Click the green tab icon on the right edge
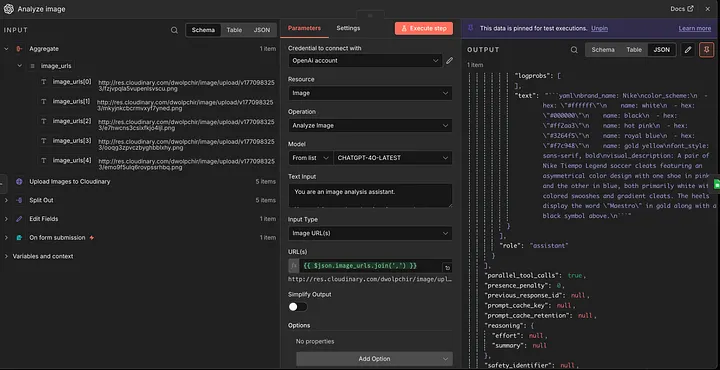This screenshot has width=720, height=370. point(717,185)
